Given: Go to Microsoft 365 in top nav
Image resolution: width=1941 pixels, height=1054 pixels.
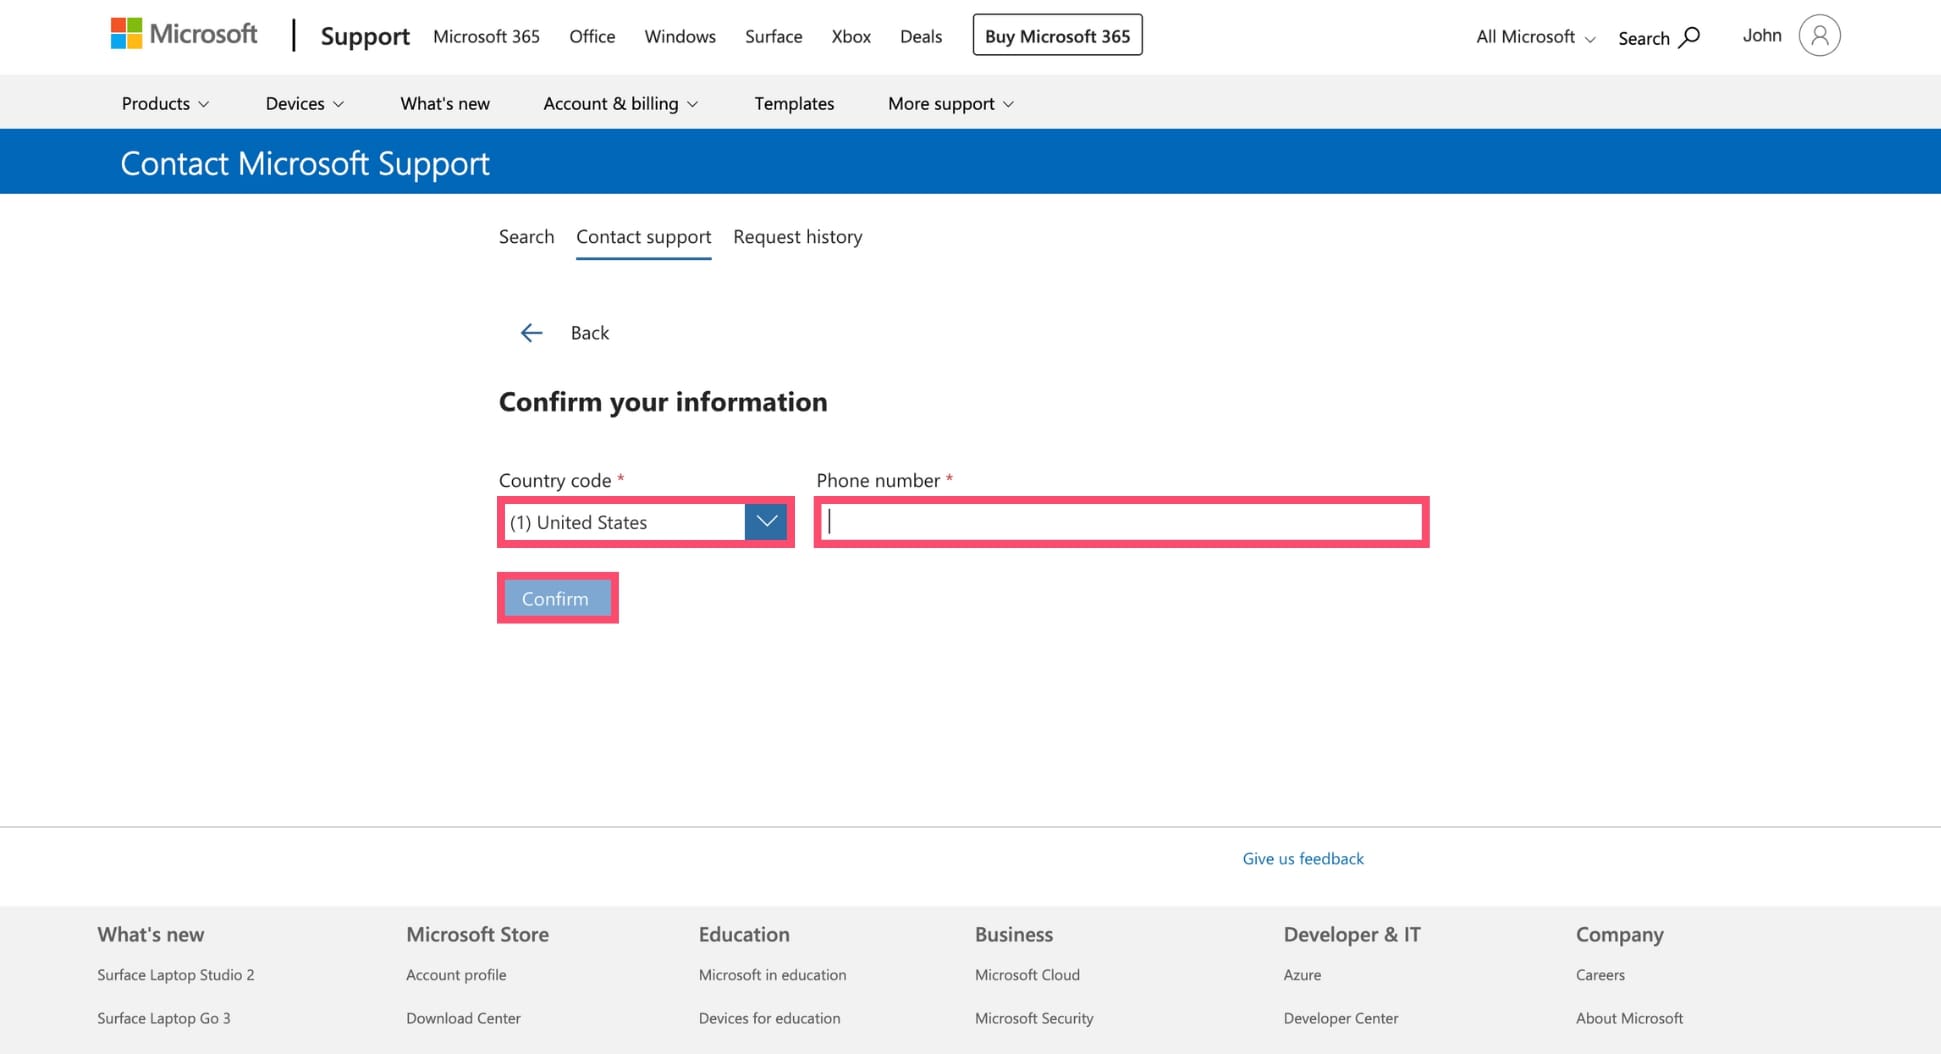Looking at the screenshot, I should 486,36.
